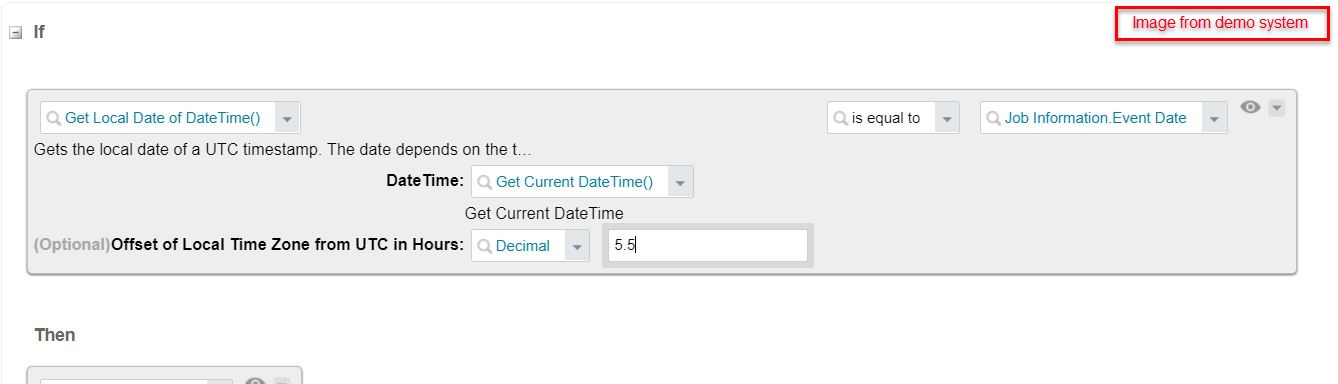1338x384 pixels.
Task: Click the Get Current DateTime() field text
Action: 574,182
